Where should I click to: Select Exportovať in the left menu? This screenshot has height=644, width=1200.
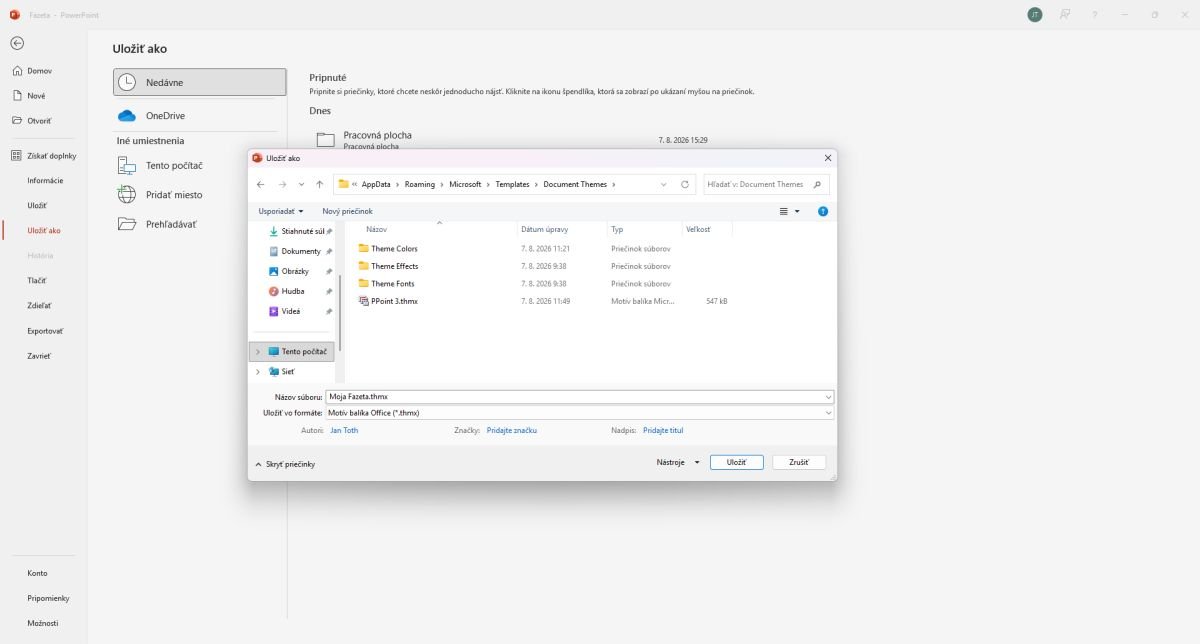pos(45,330)
